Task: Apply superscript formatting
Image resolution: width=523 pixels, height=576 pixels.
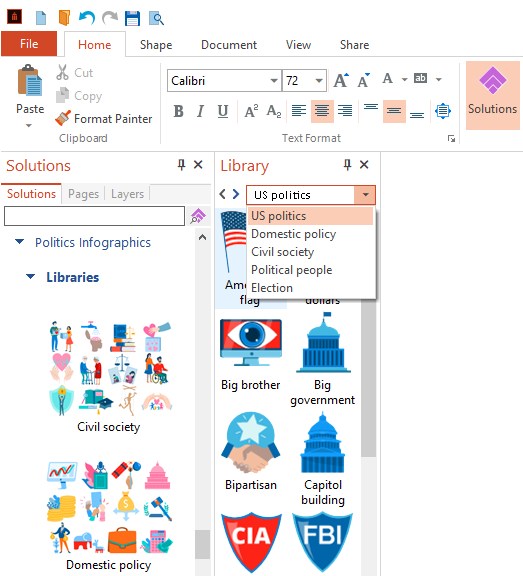Action: point(251,111)
